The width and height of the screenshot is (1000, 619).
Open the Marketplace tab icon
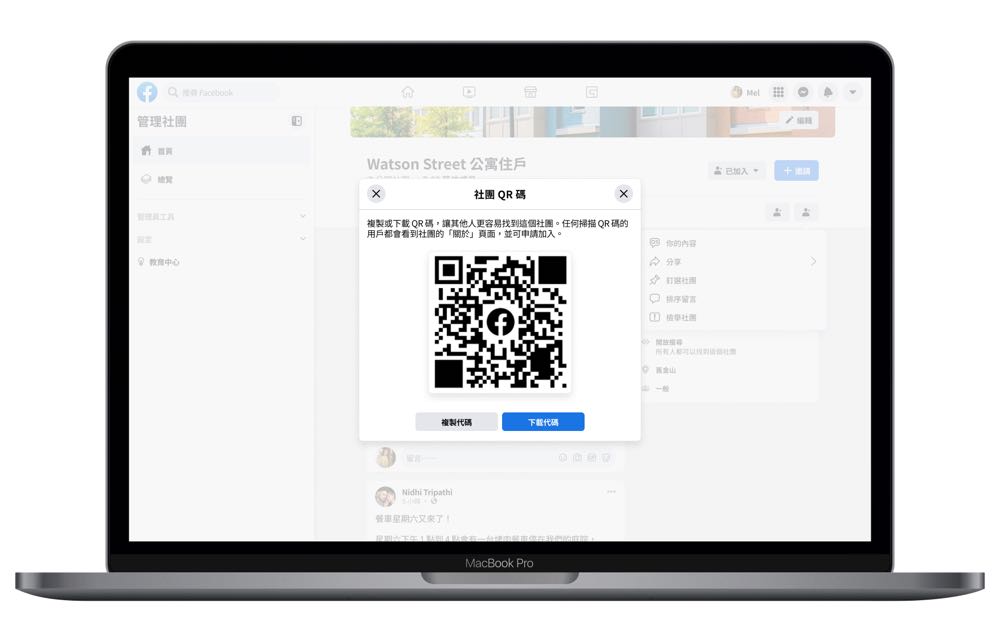tap(531, 92)
